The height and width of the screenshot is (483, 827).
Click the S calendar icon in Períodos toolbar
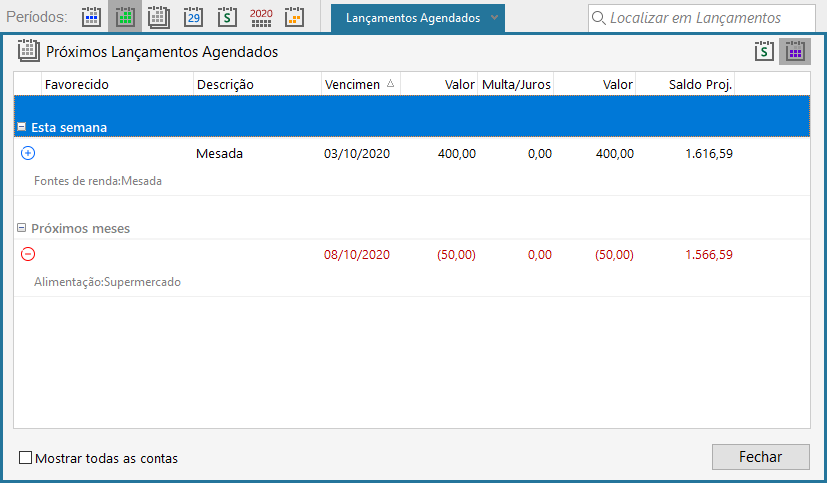tap(227, 17)
